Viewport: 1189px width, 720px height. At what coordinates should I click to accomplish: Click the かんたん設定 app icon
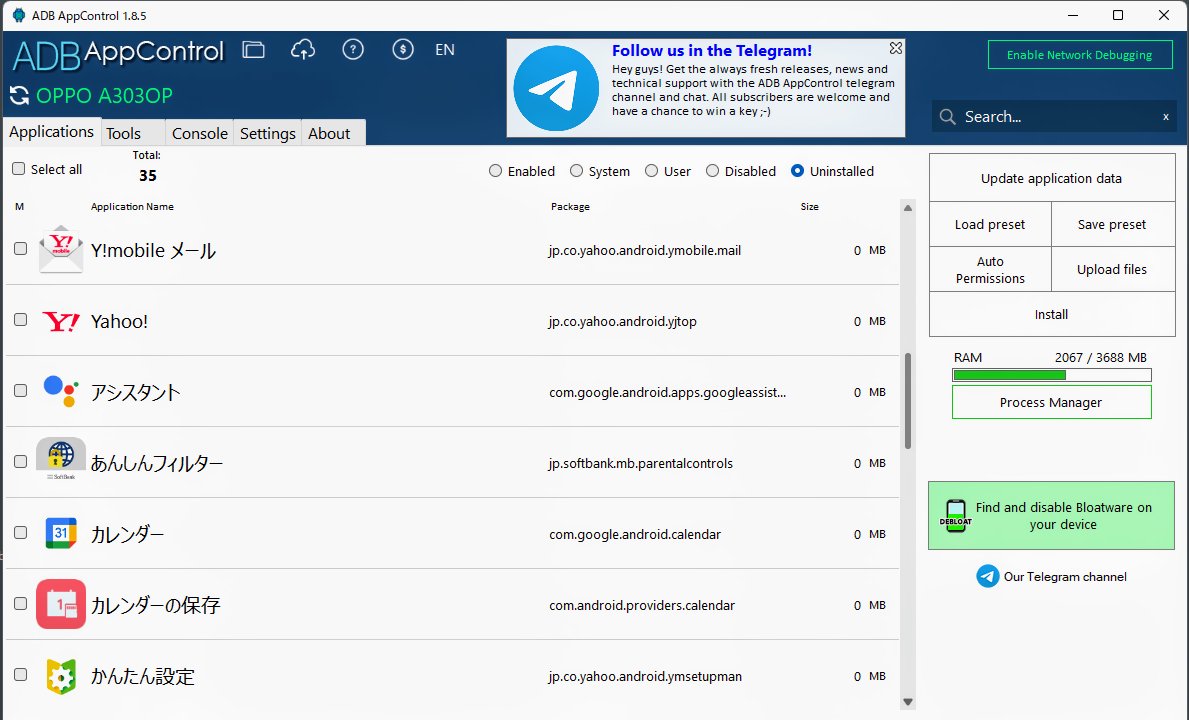[61, 676]
